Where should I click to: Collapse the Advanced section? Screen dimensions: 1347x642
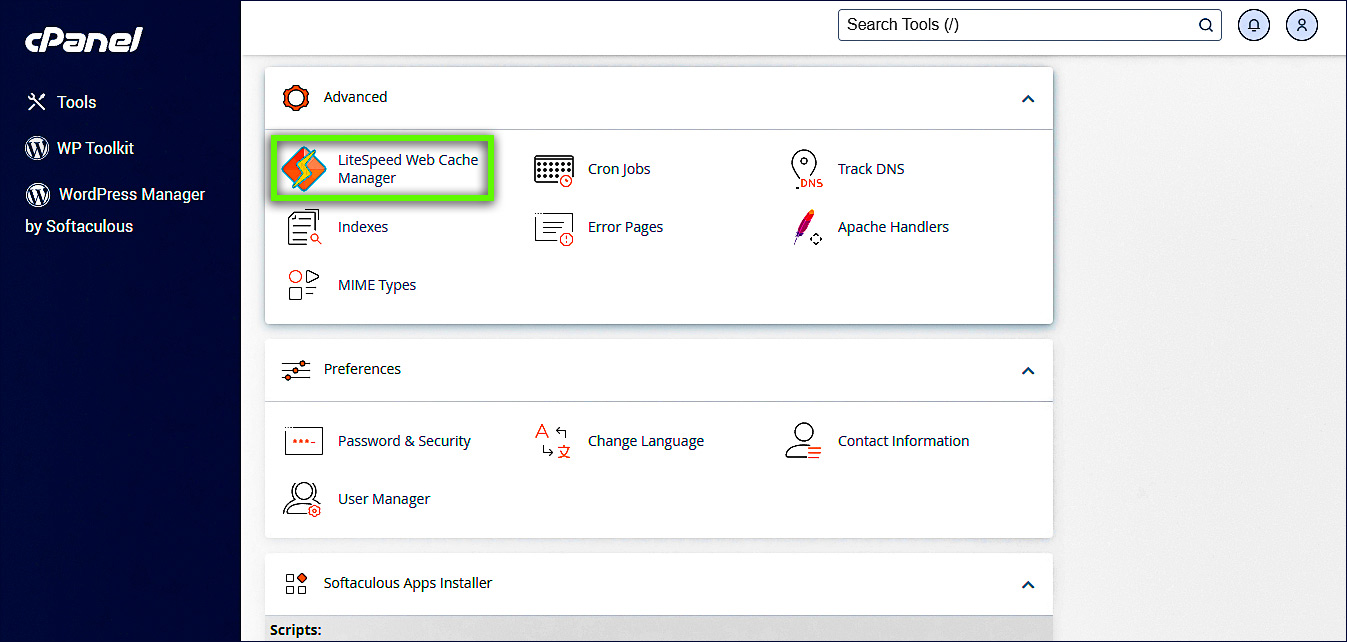pos(1028,99)
